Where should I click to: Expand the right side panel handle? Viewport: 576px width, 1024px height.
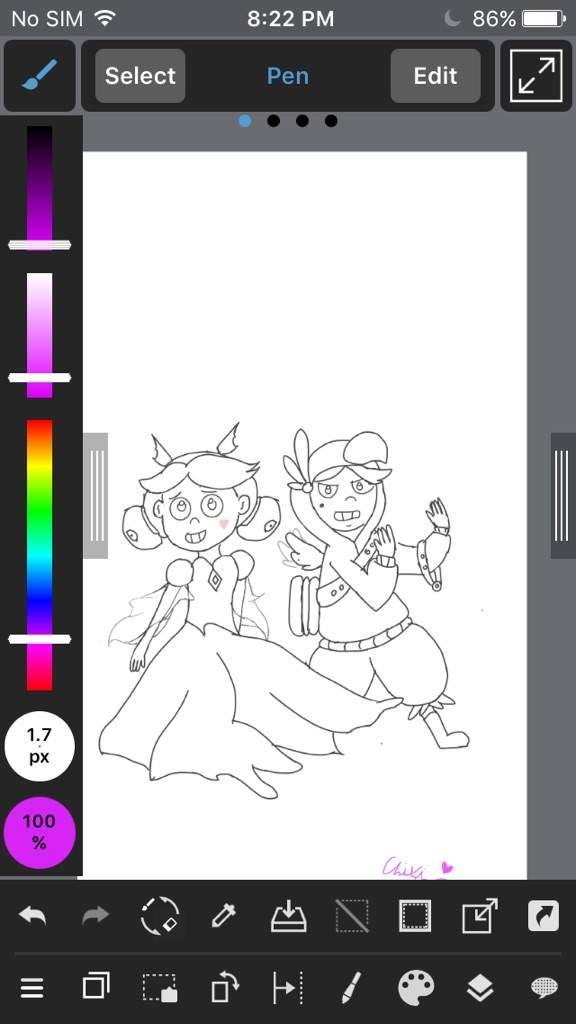pyautogui.click(x=563, y=496)
